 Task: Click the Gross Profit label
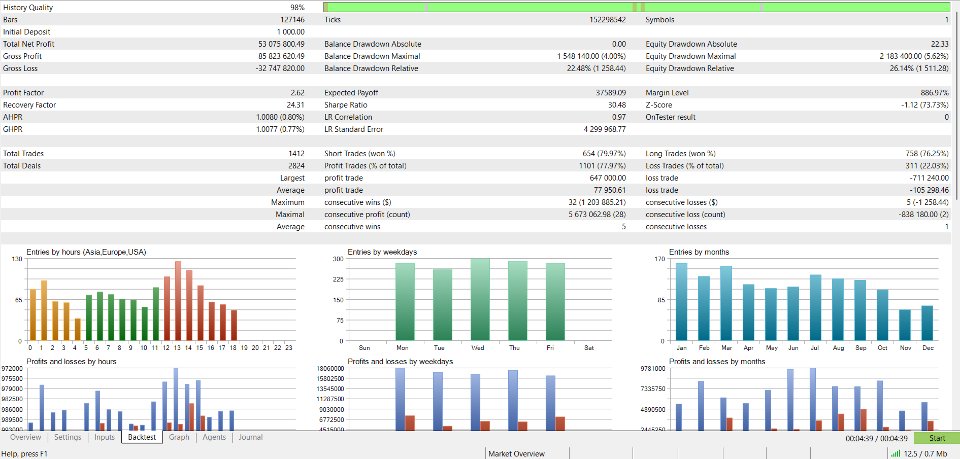pyautogui.click(x=22, y=56)
